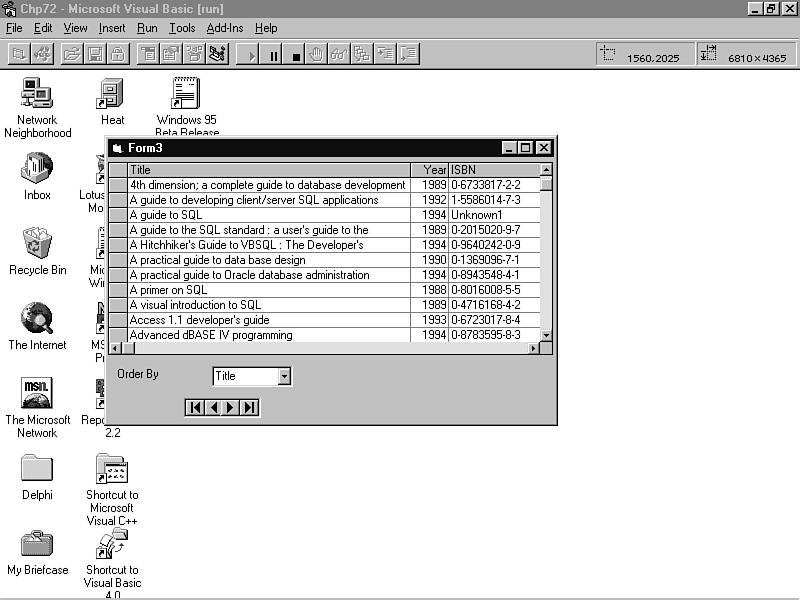
Task: Click the Break (pause) toolbar button
Action: click(x=274, y=55)
